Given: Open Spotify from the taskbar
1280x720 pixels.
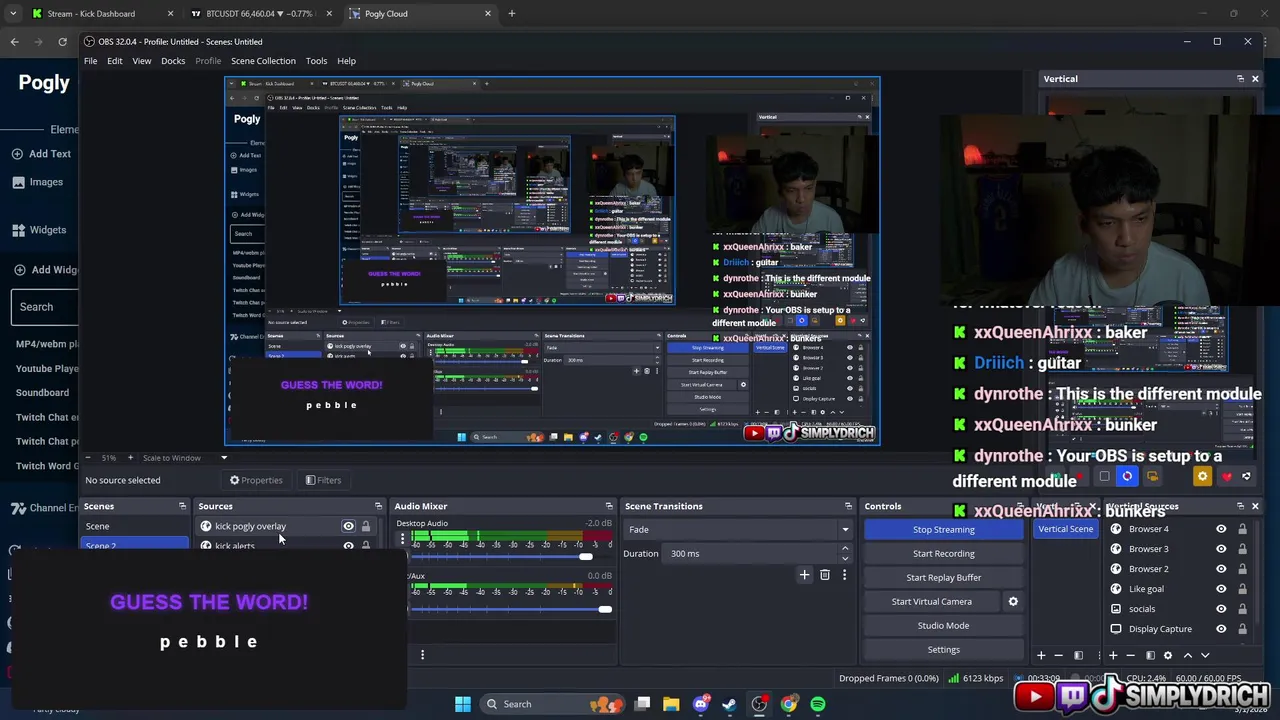Looking at the screenshot, I should (x=818, y=704).
